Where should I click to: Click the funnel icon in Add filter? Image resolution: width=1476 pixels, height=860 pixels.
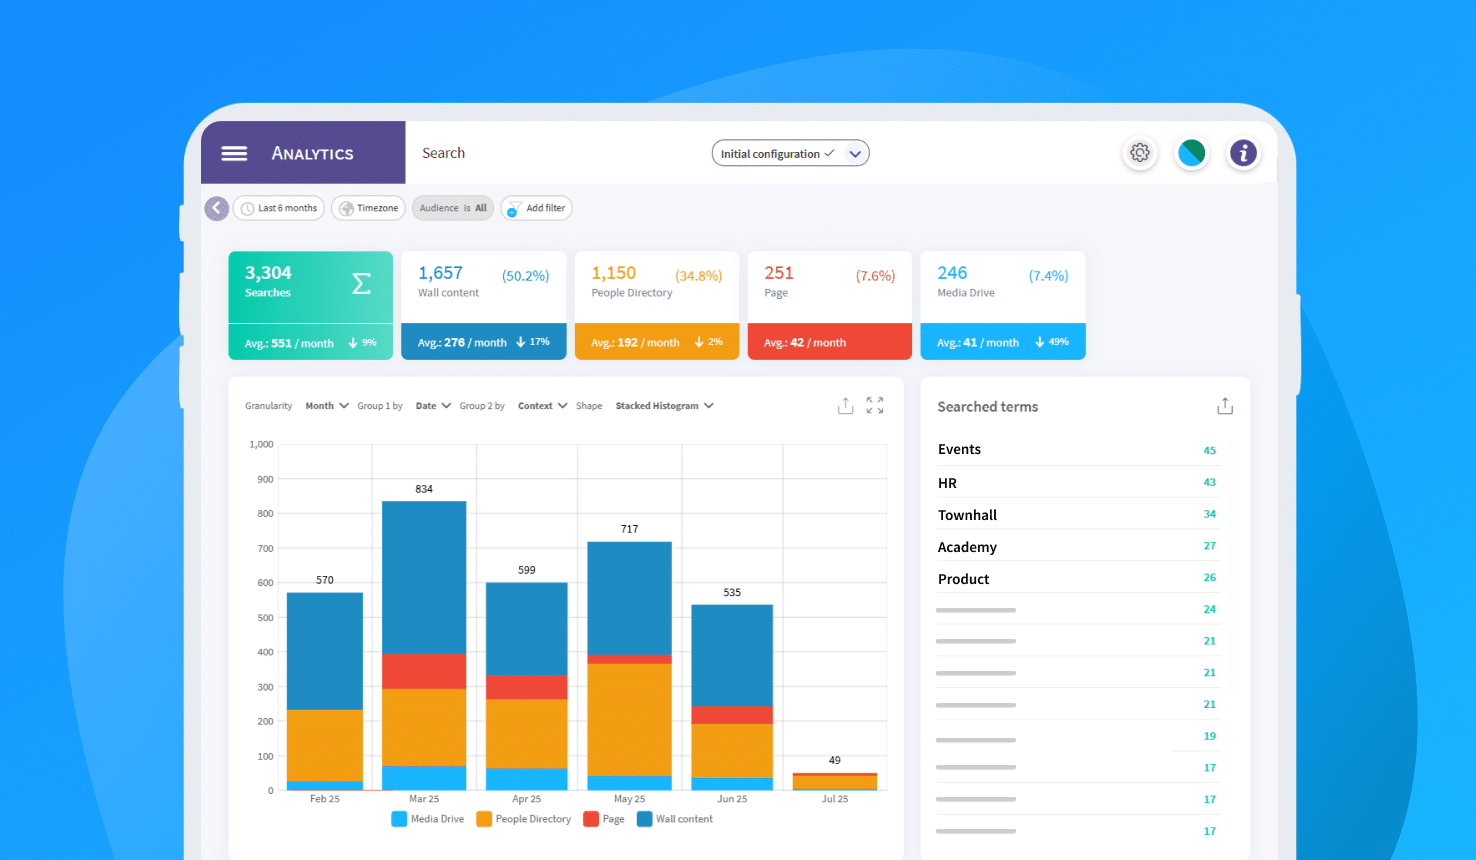click(514, 208)
